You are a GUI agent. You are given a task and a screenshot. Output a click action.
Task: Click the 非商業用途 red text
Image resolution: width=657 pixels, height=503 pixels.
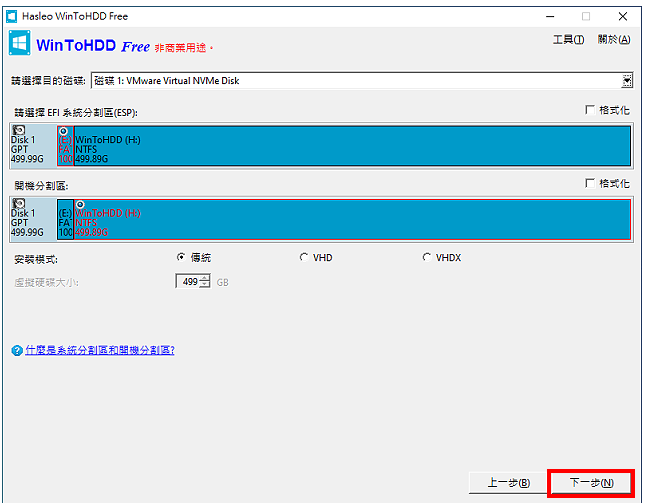(x=183, y=48)
